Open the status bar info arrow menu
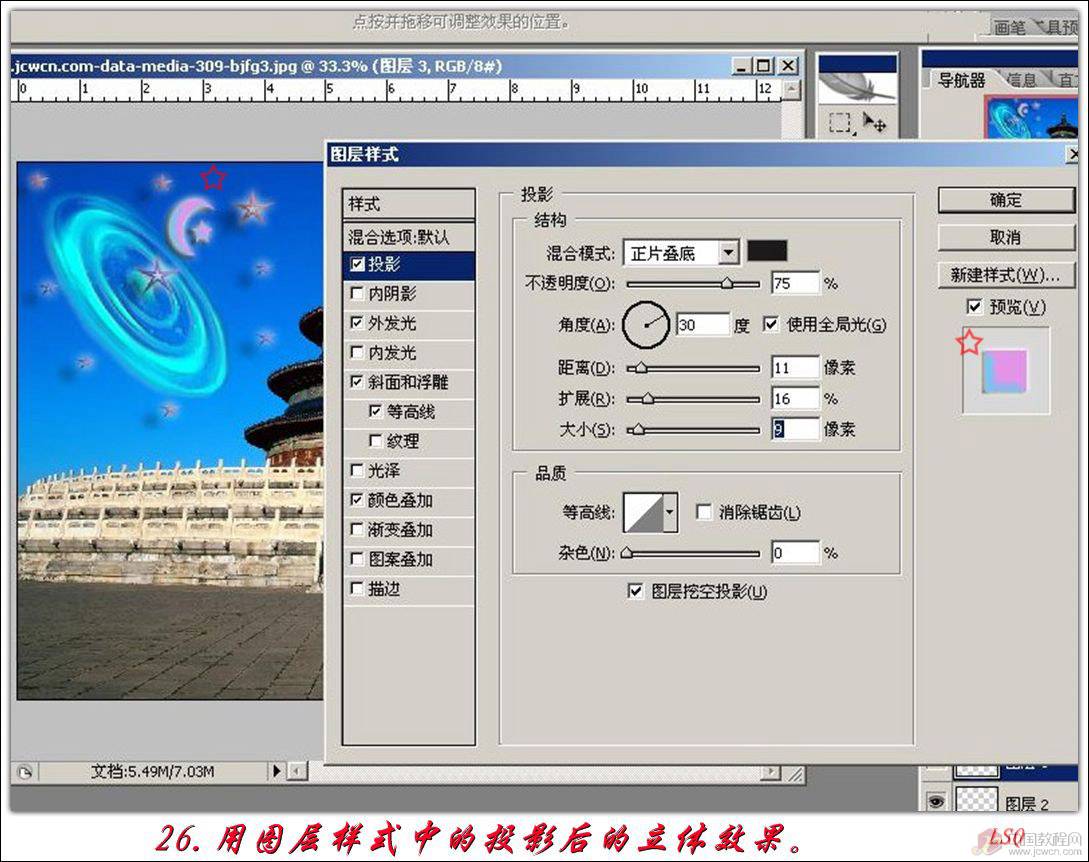Screen dimensions: 1089x862 (276, 771)
